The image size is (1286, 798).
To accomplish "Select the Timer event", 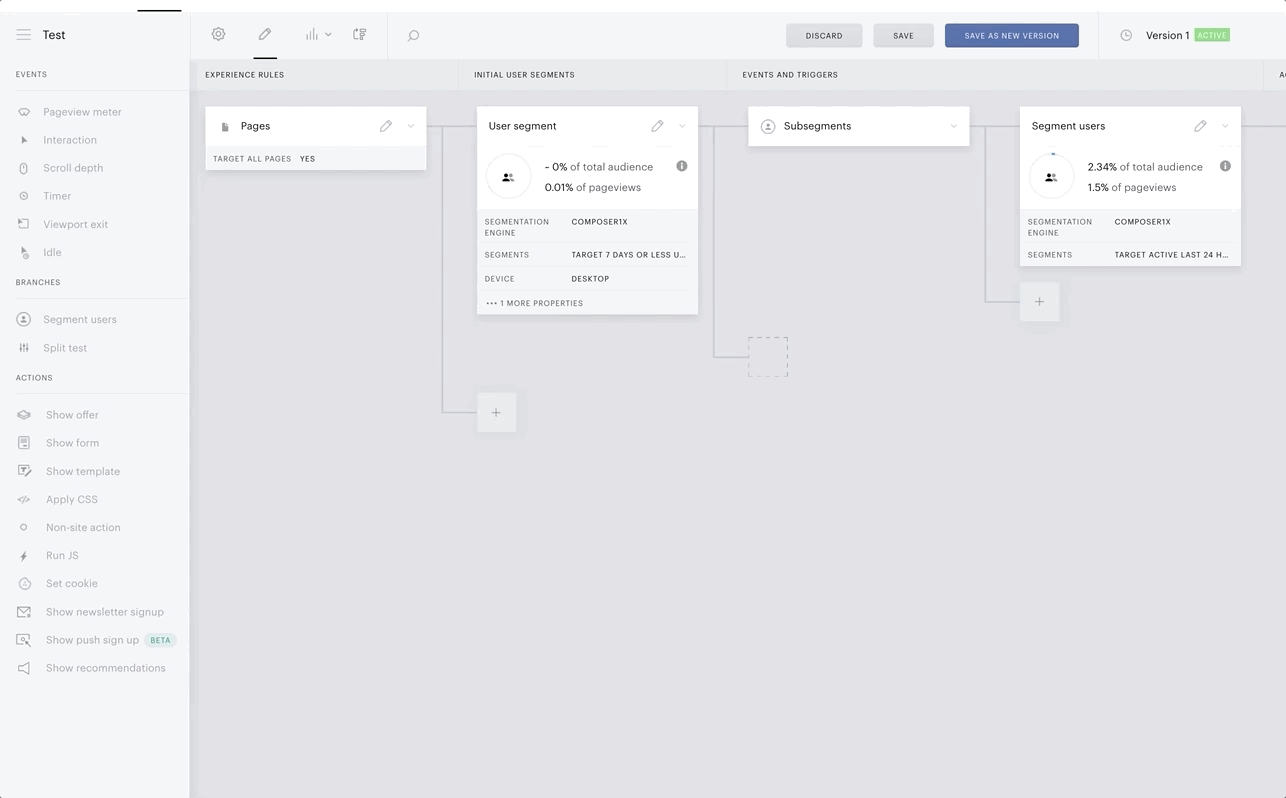I will tap(57, 196).
